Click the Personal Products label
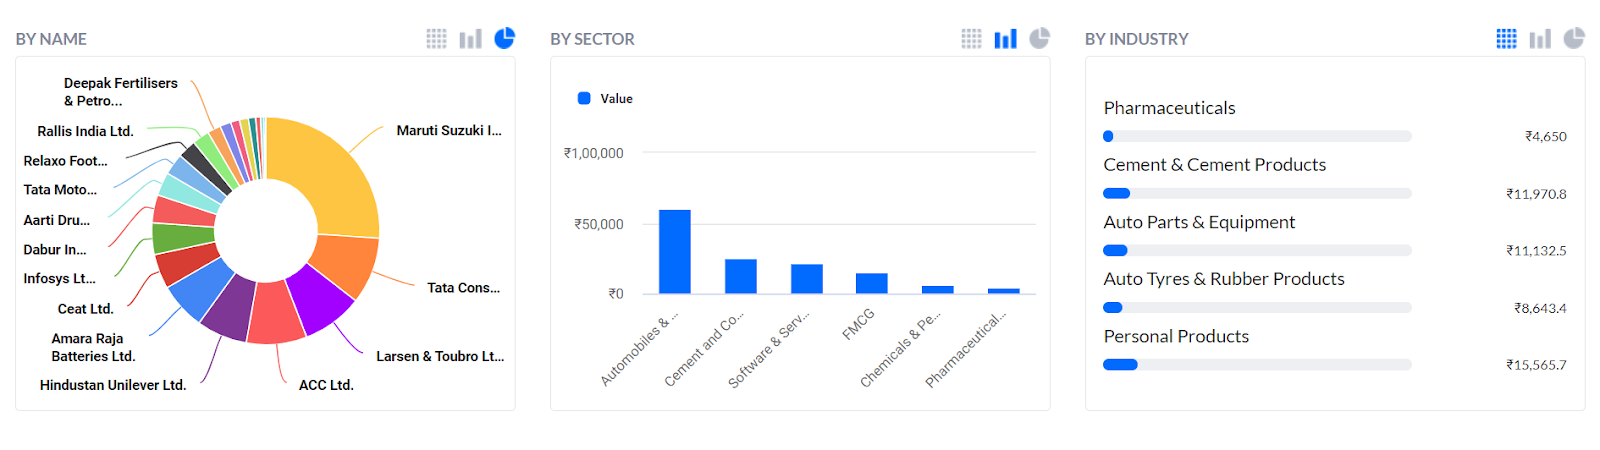Screen dimensions: 1600x450 click(1176, 336)
